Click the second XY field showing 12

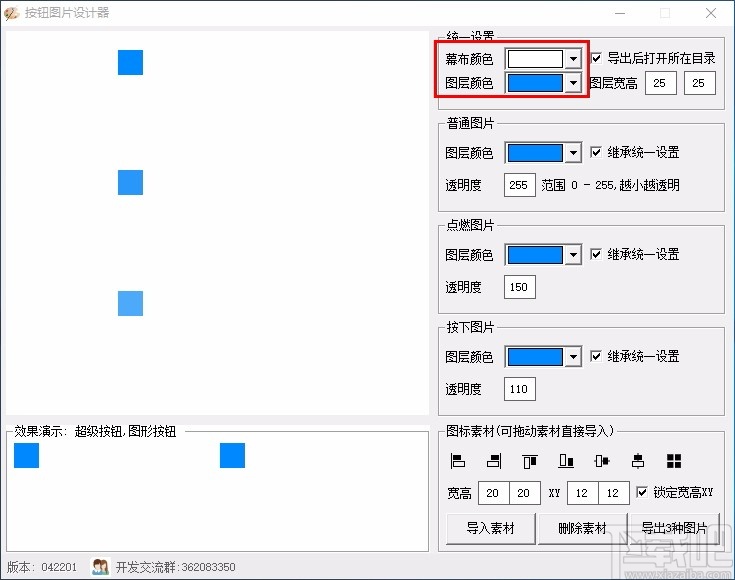click(614, 493)
